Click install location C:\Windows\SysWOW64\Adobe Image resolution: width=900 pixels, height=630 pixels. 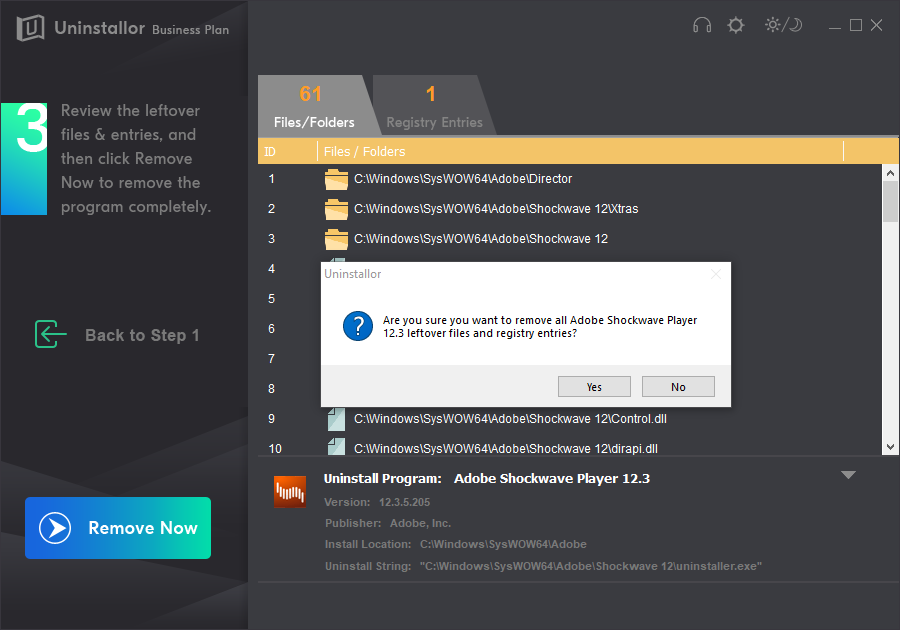pyautogui.click(x=503, y=544)
